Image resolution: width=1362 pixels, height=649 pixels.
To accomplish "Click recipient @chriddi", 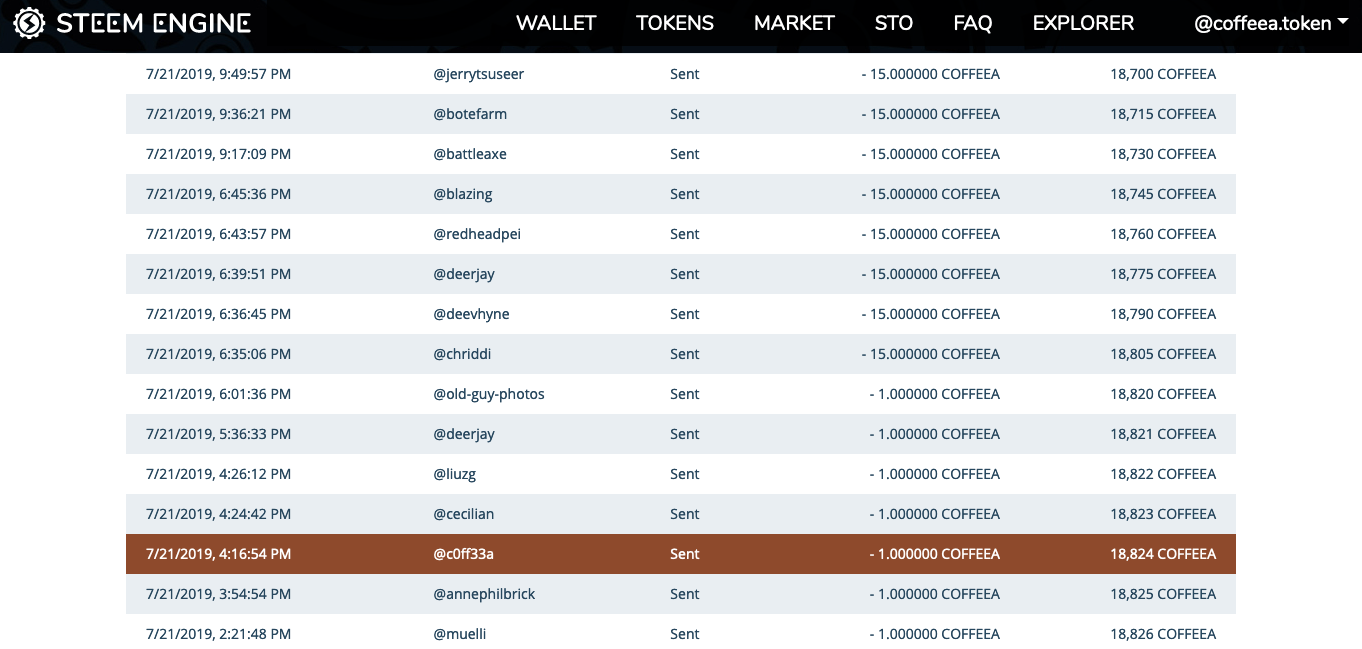I will click(462, 354).
